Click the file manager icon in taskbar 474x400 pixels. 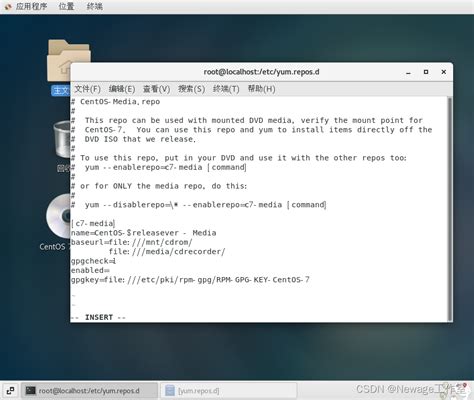click(x=170, y=390)
